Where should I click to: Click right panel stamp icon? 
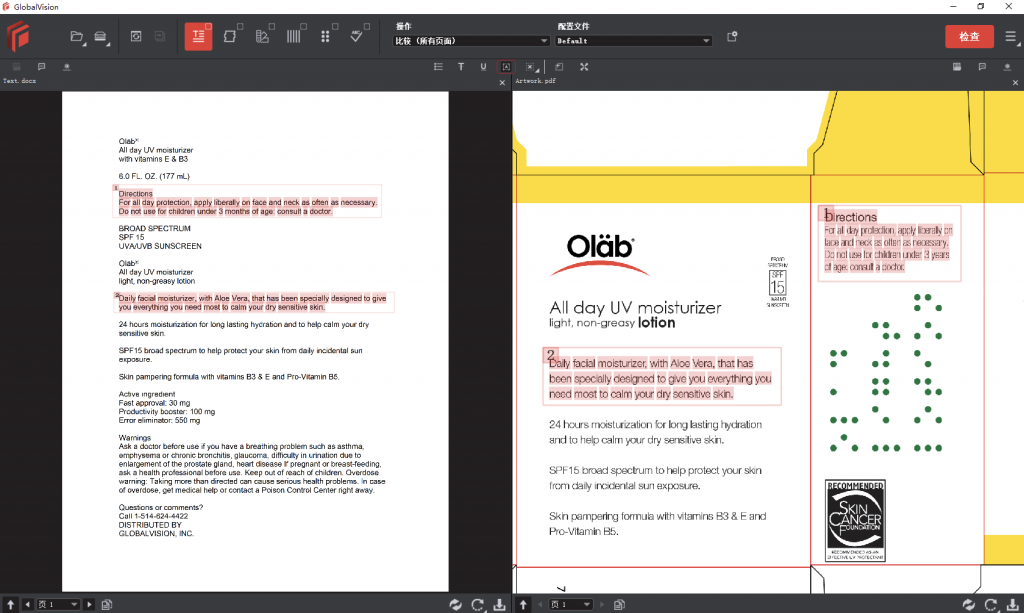pyautogui.click(x=1007, y=67)
